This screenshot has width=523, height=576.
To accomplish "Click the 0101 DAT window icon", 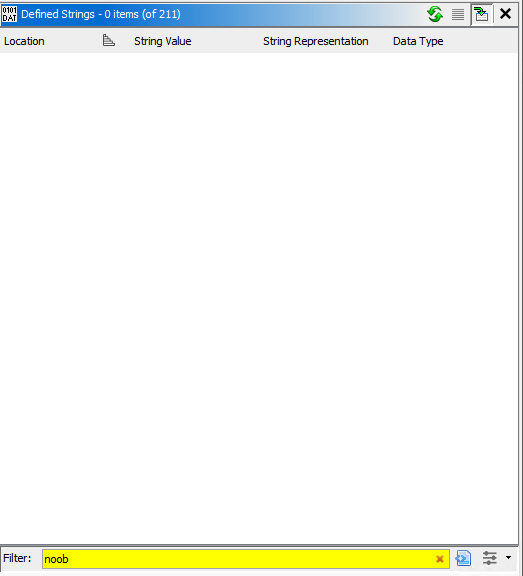I will 10,14.
